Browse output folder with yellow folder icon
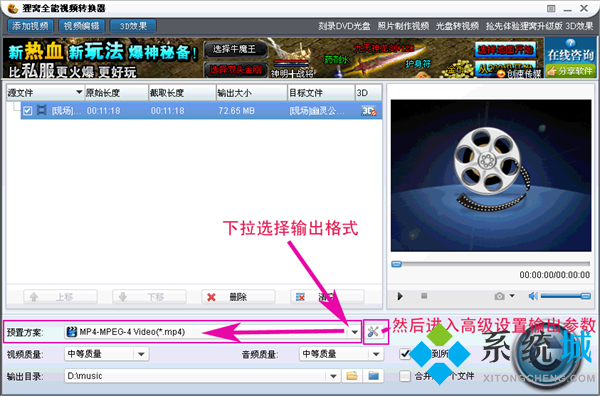Screen dimensions: 600x396 [x=352, y=376]
